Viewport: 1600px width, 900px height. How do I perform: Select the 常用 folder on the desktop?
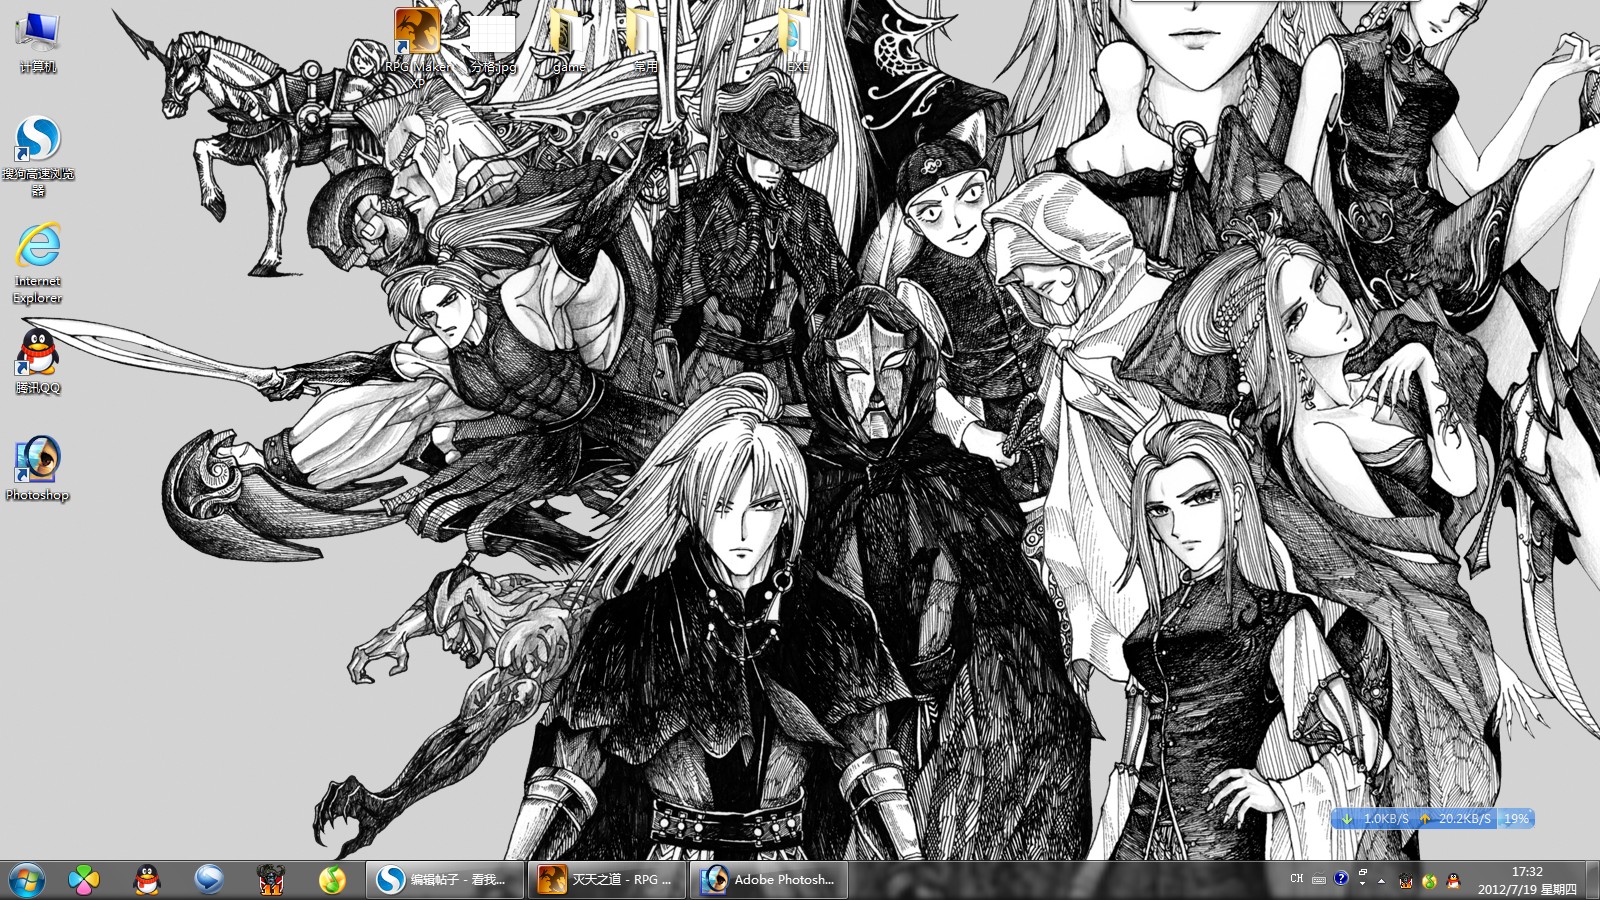point(645,42)
